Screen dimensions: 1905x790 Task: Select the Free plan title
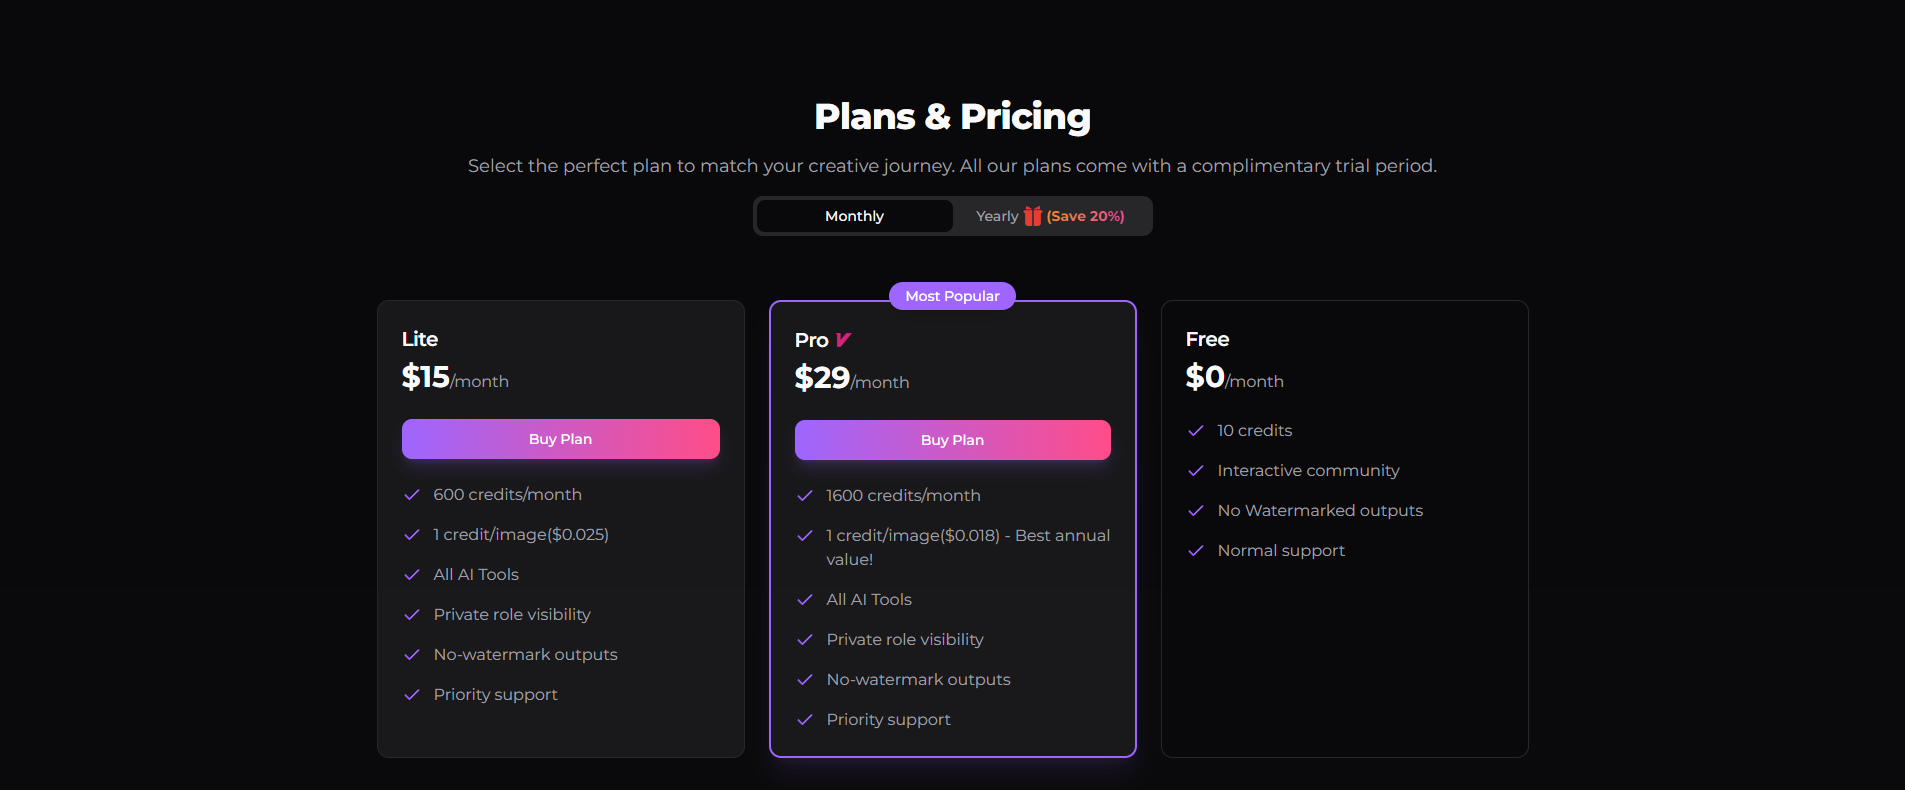[x=1207, y=339]
